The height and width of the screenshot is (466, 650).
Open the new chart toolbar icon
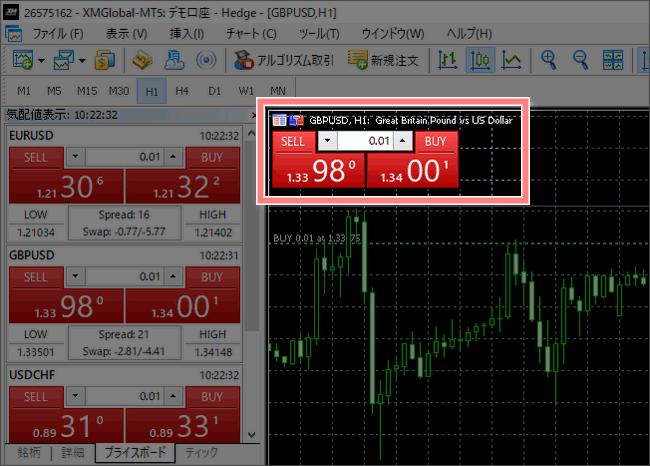click(23, 60)
